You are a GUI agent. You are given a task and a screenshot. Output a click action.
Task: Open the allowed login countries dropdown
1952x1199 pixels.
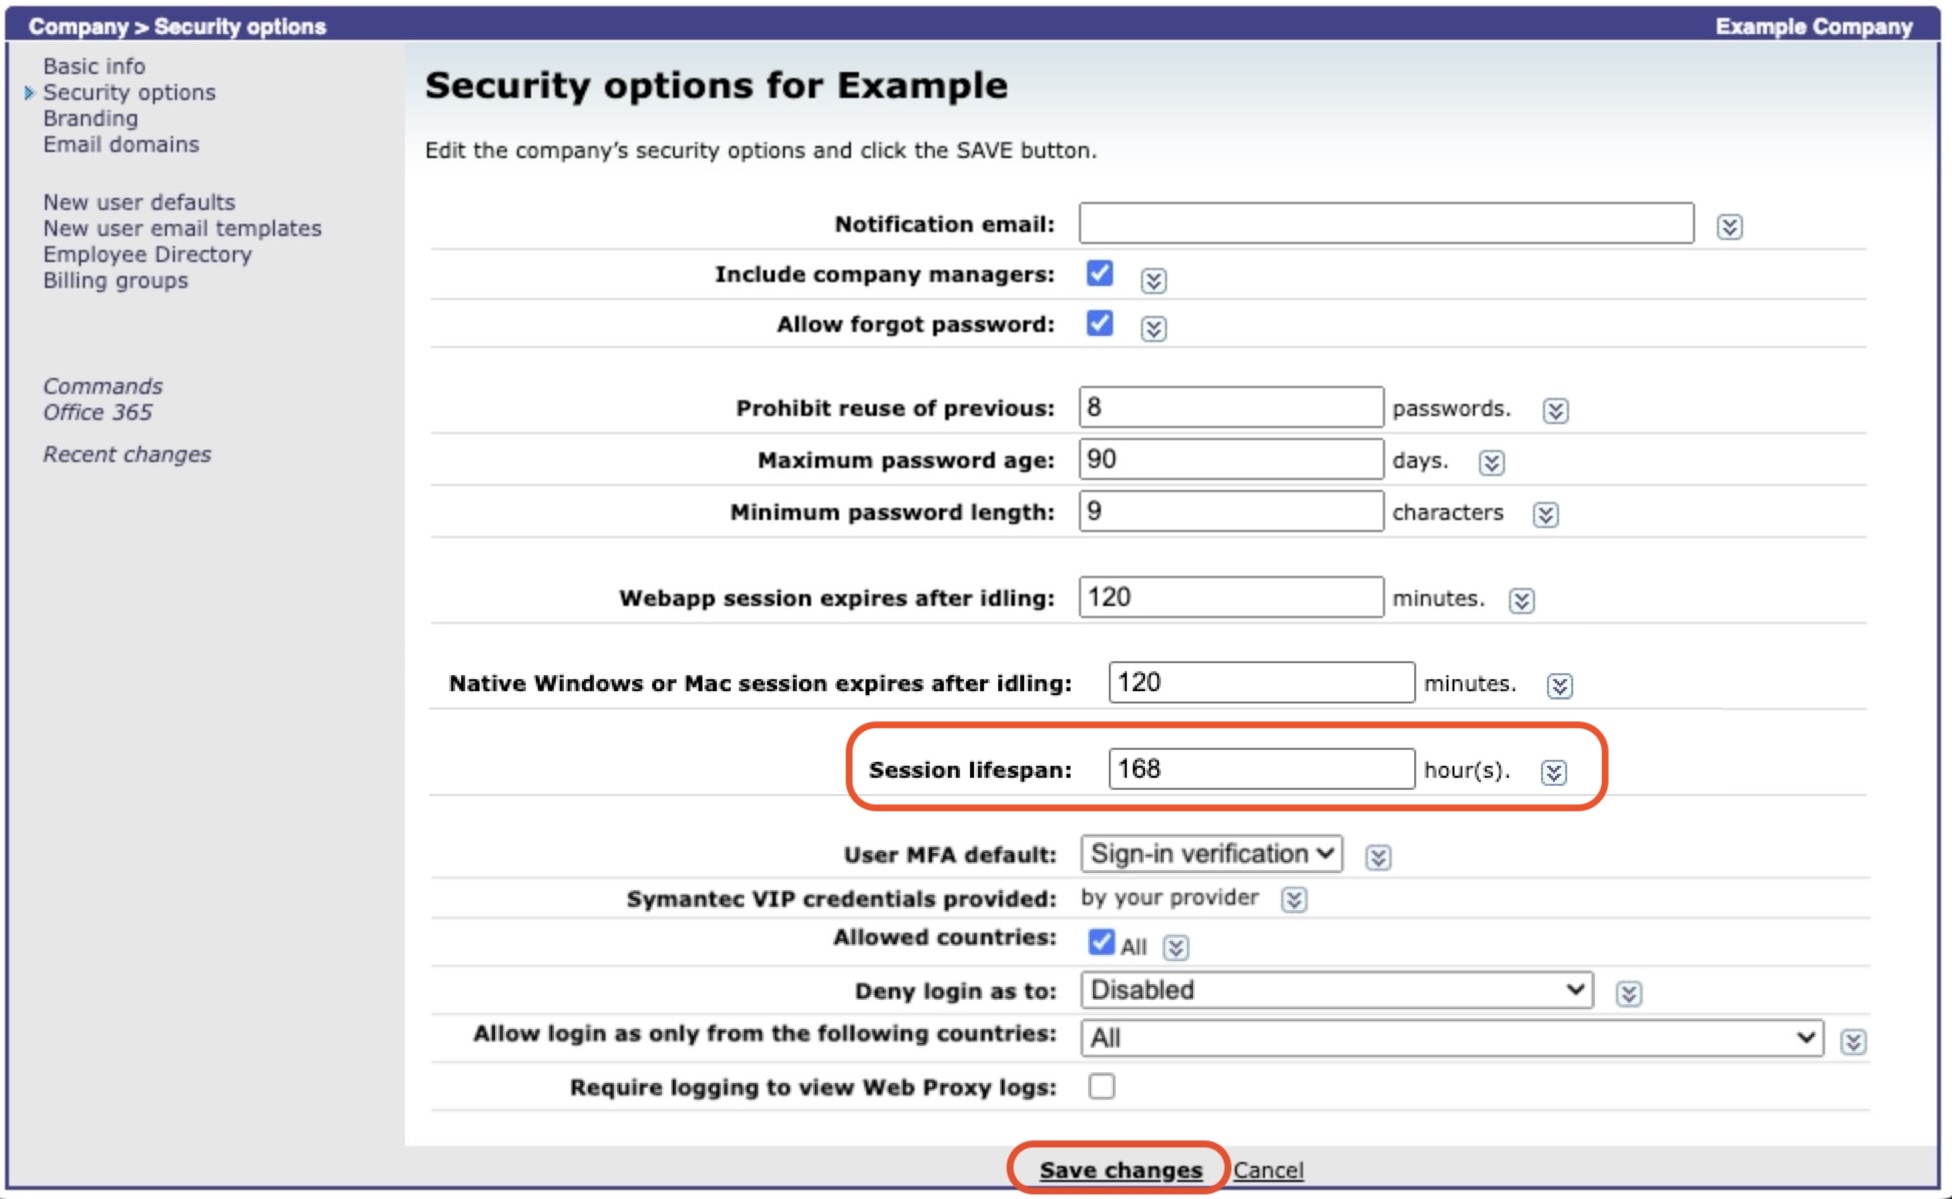(x=1452, y=1037)
